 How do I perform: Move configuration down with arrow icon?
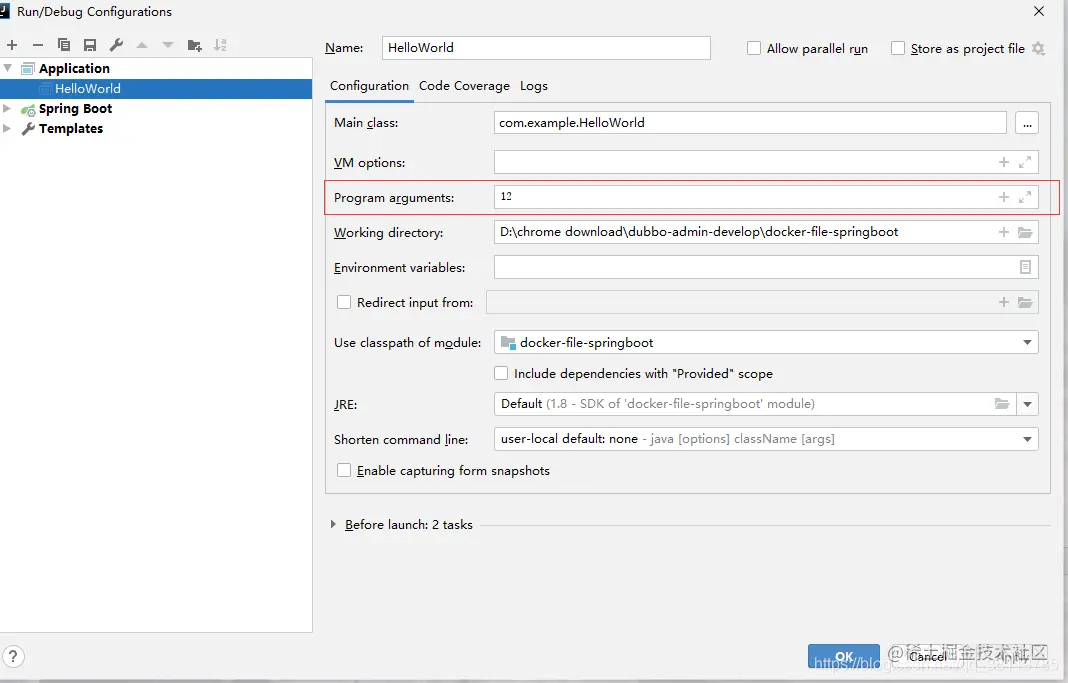[168, 45]
